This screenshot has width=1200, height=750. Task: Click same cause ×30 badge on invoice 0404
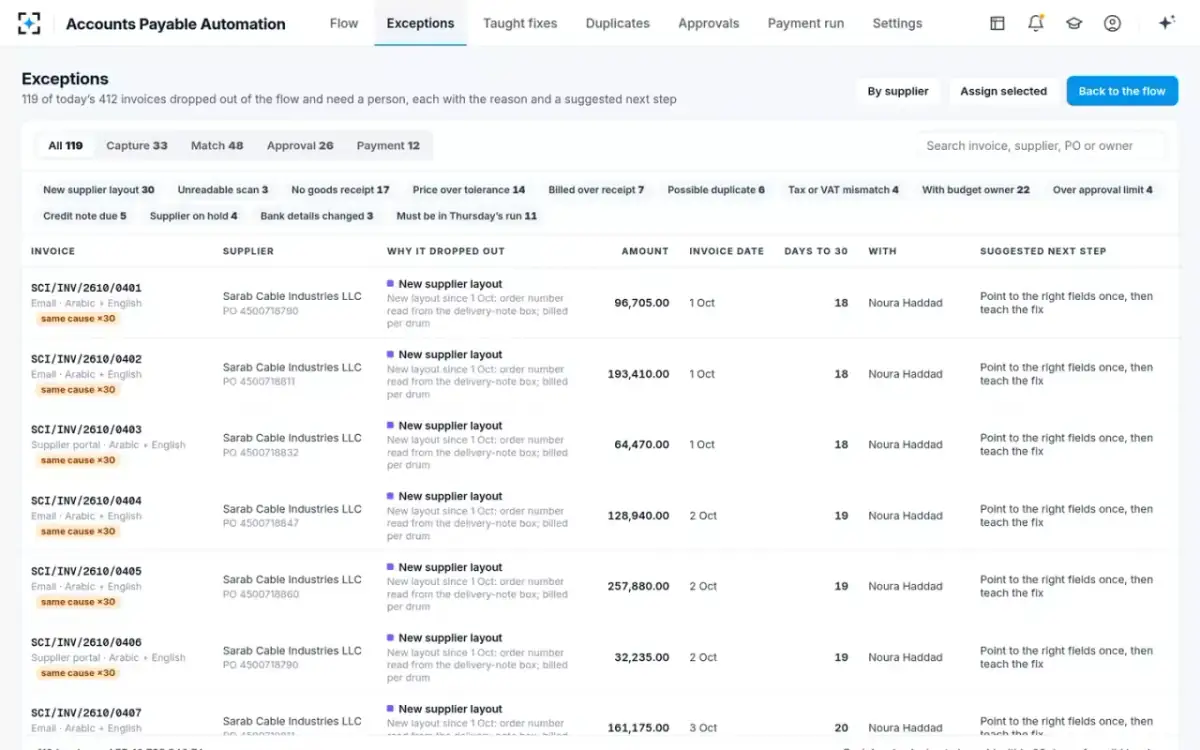78,532
